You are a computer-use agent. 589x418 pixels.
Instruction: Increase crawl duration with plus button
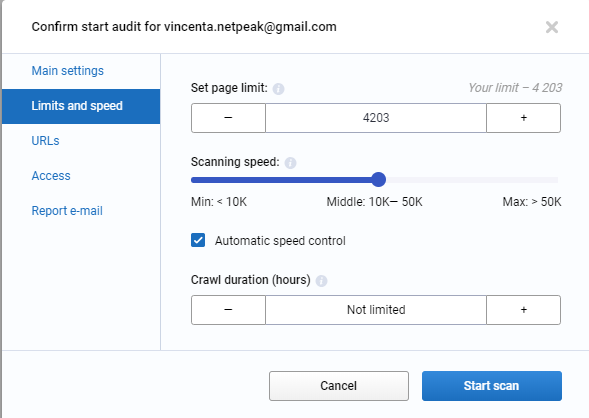pyautogui.click(x=524, y=310)
